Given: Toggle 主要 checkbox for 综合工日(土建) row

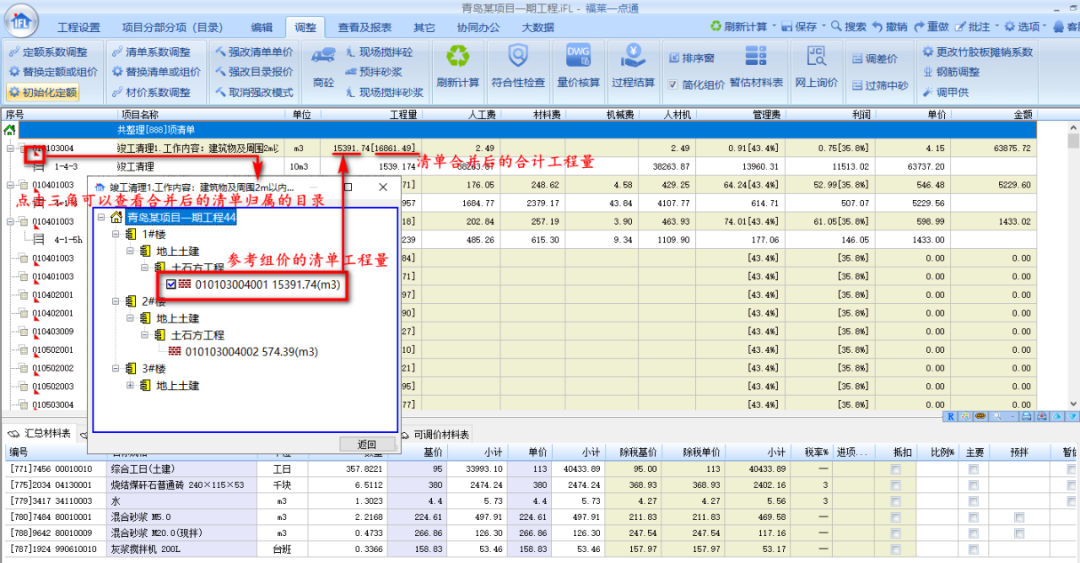Looking at the screenshot, I should pyautogui.click(x=973, y=469).
